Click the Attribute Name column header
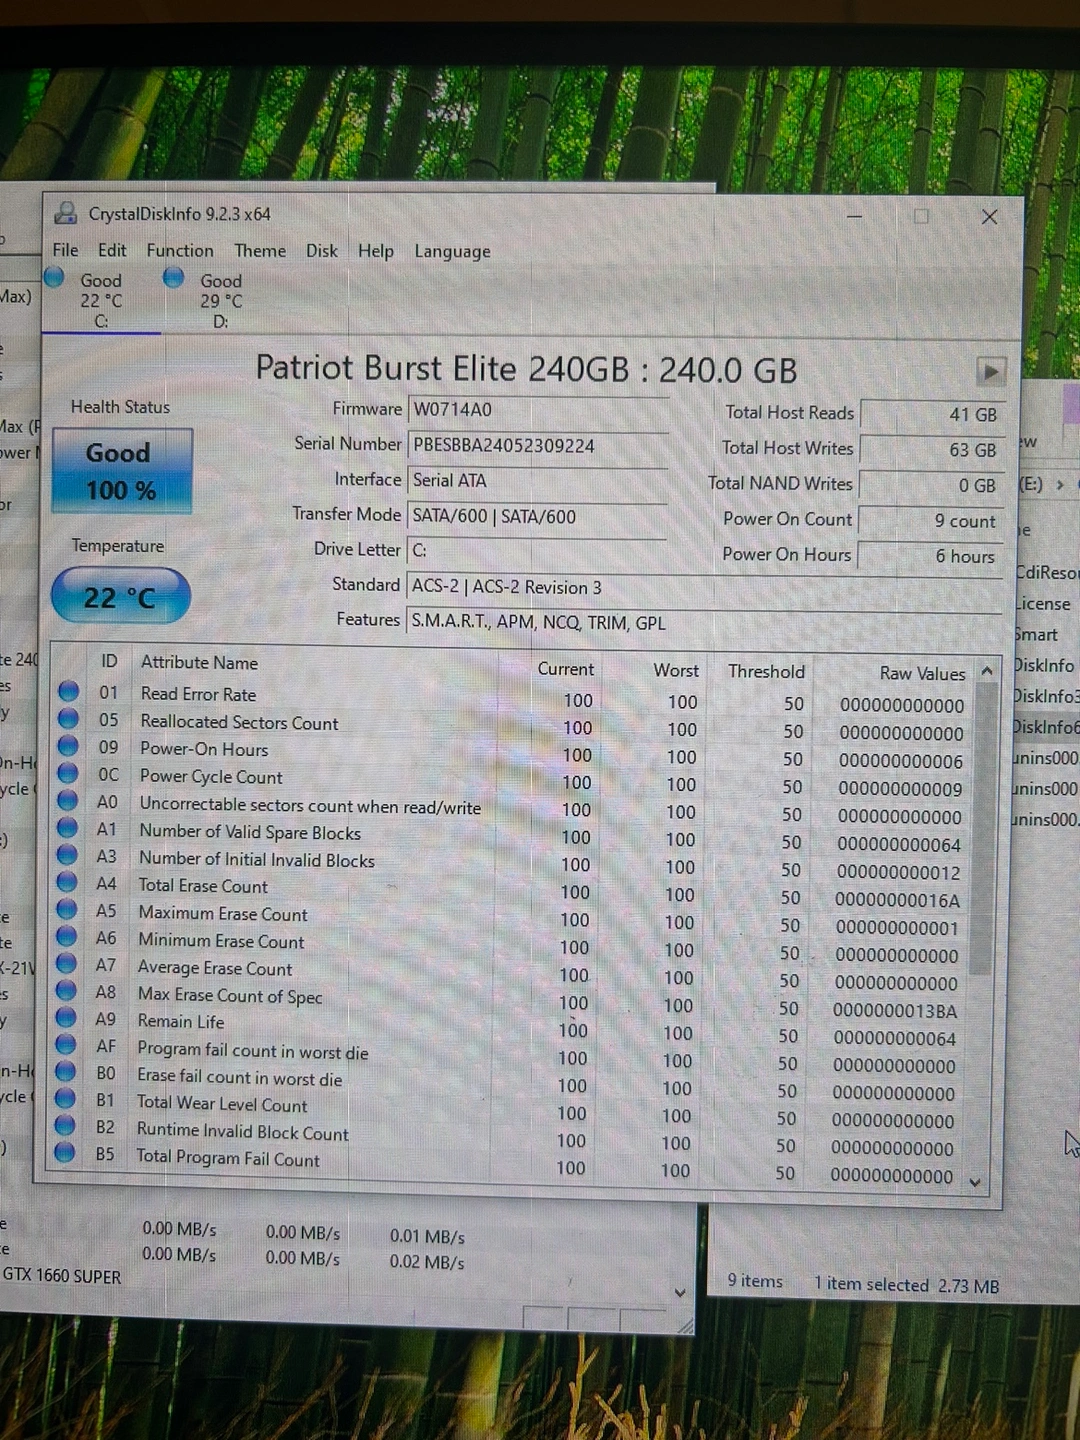Viewport: 1080px width, 1440px height. (x=199, y=662)
